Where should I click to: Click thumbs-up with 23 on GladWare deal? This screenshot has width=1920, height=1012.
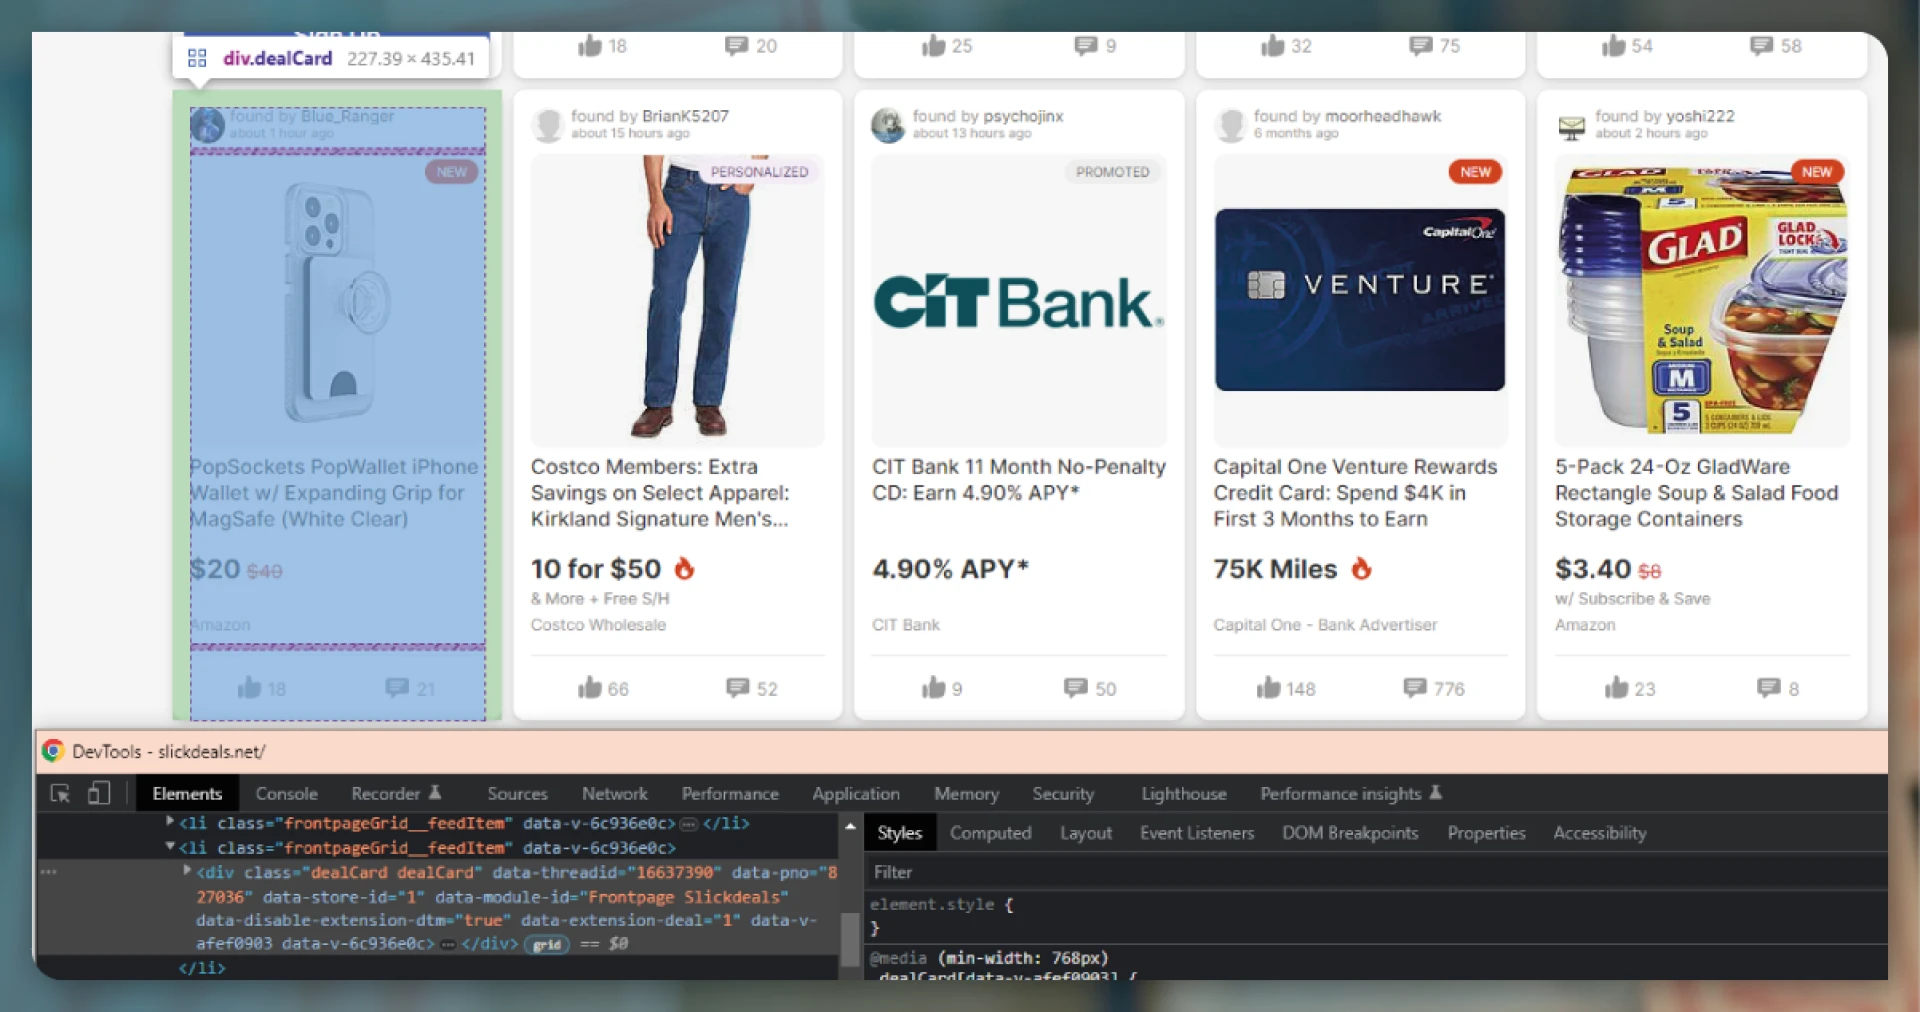click(1616, 687)
